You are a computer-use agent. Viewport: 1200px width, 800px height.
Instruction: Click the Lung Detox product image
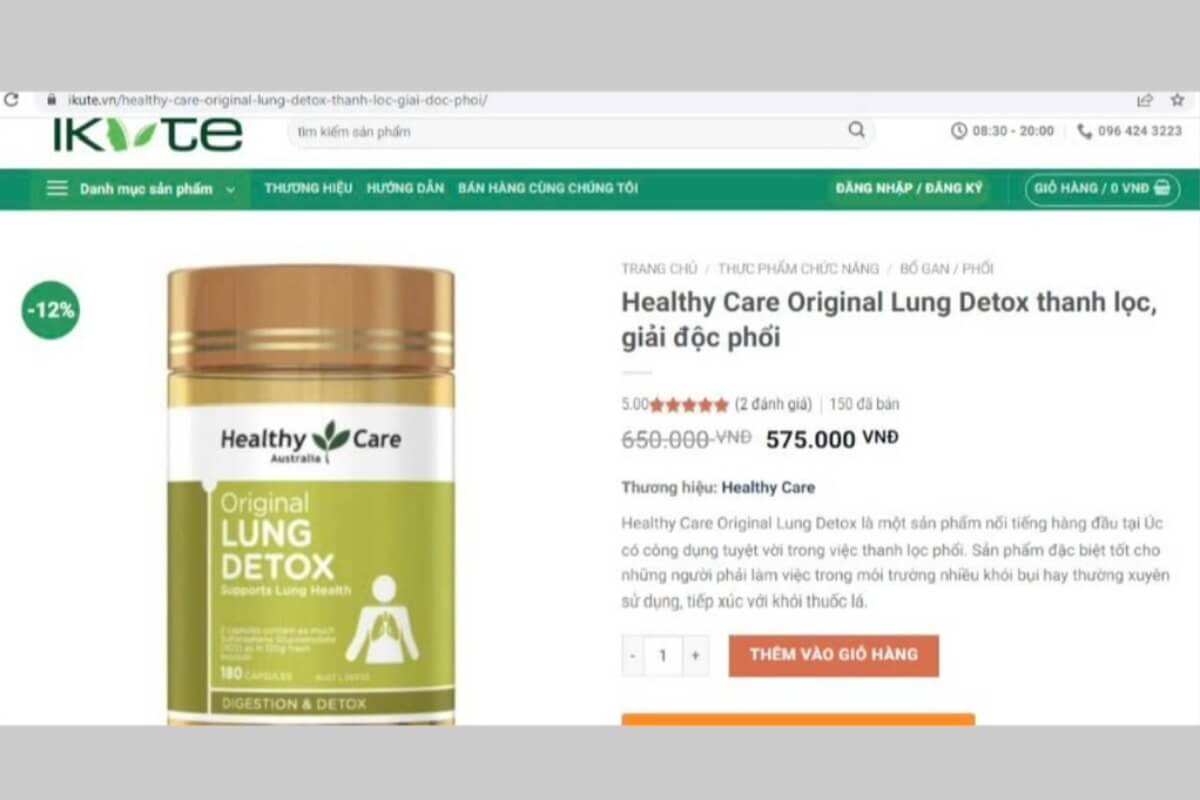click(311, 495)
